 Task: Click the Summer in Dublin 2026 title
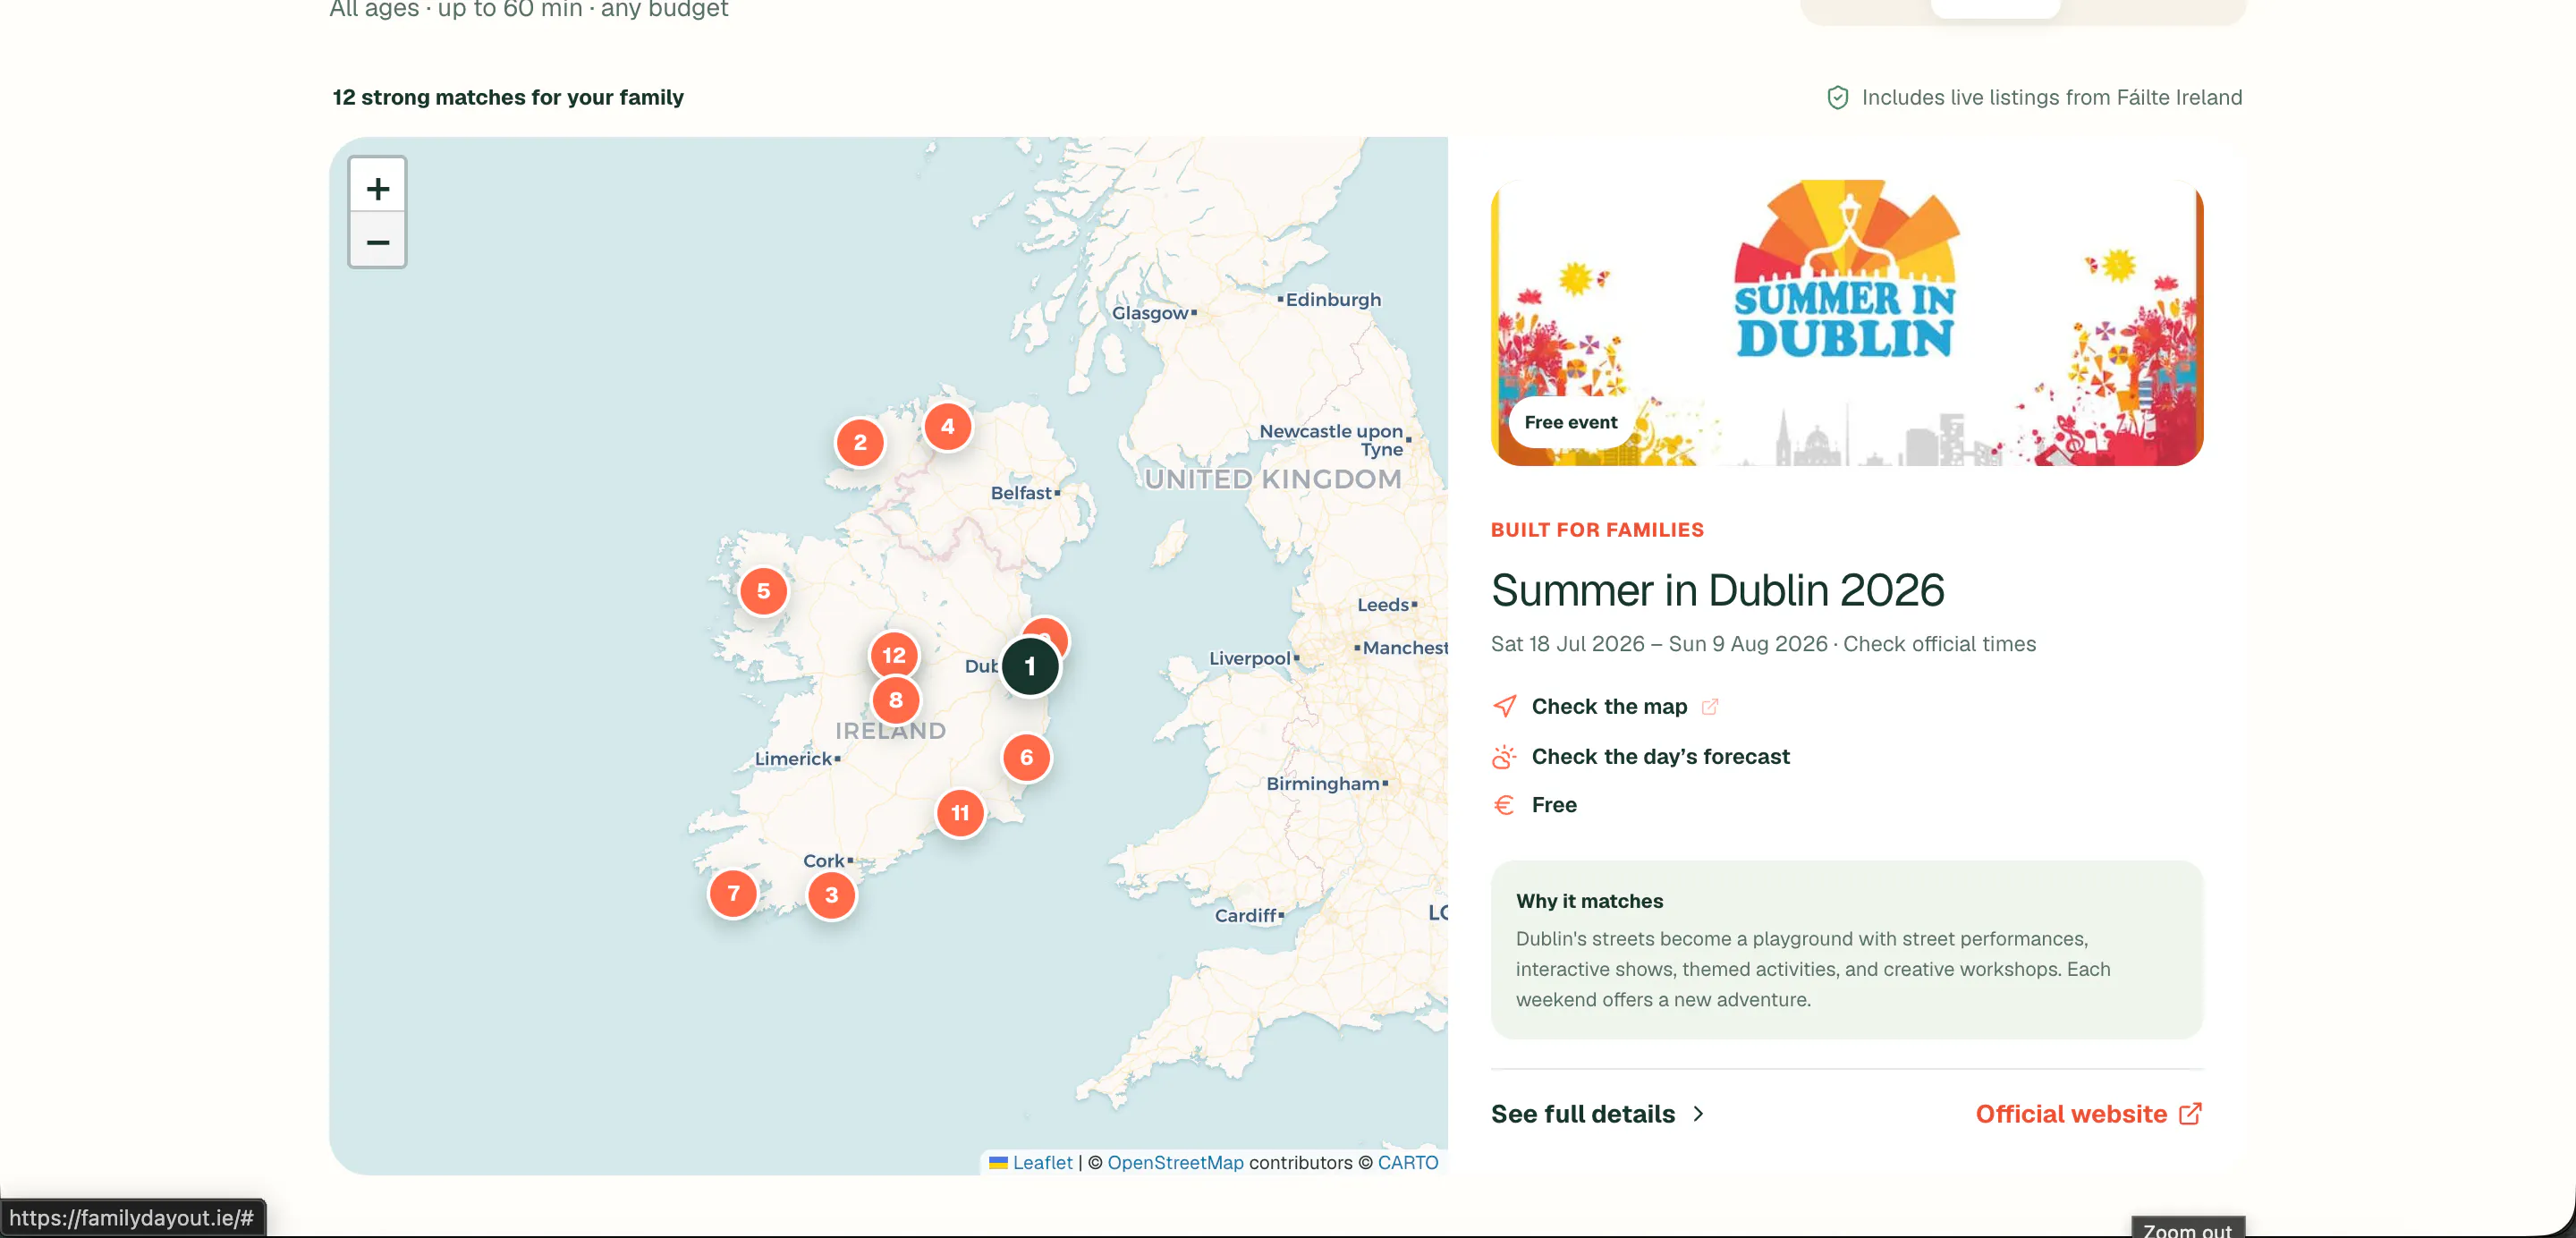pyautogui.click(x=1717, y=590)
